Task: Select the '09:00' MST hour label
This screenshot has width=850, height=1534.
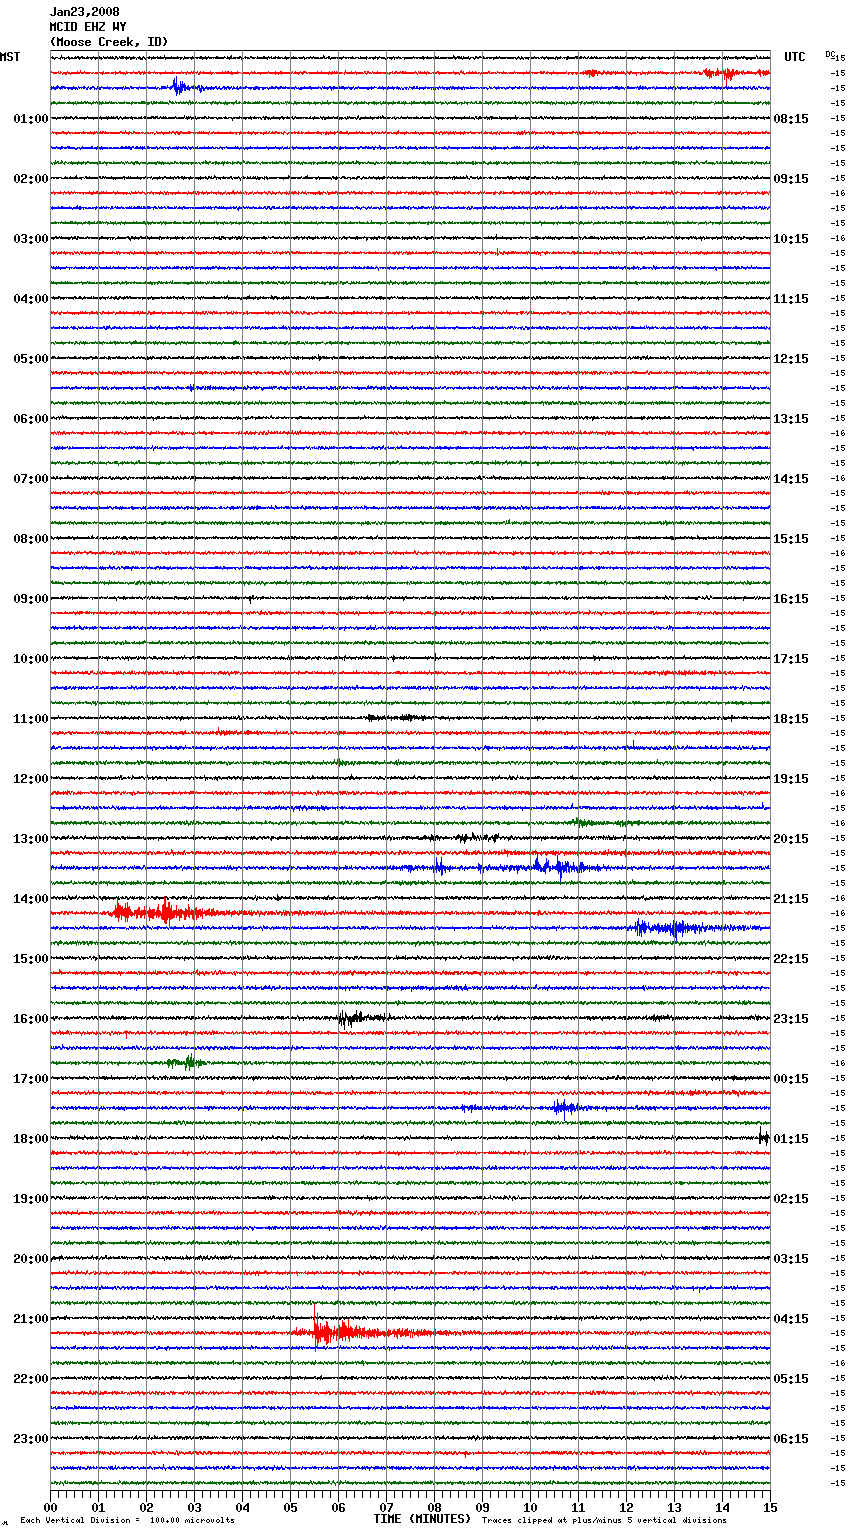Action: pos(30,599)
